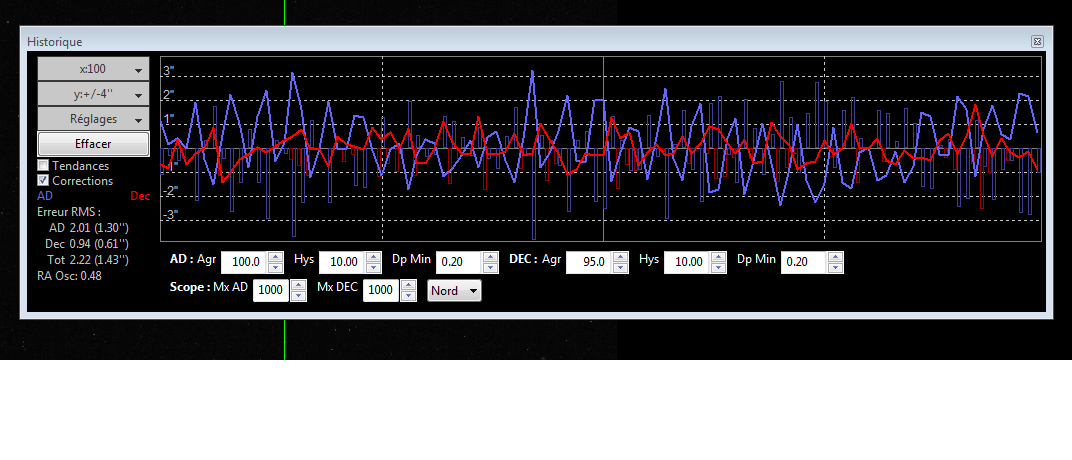The image size is (1072, 460).
Task: Click the Dec 0.94 RMS value
Action: point(88,244)
